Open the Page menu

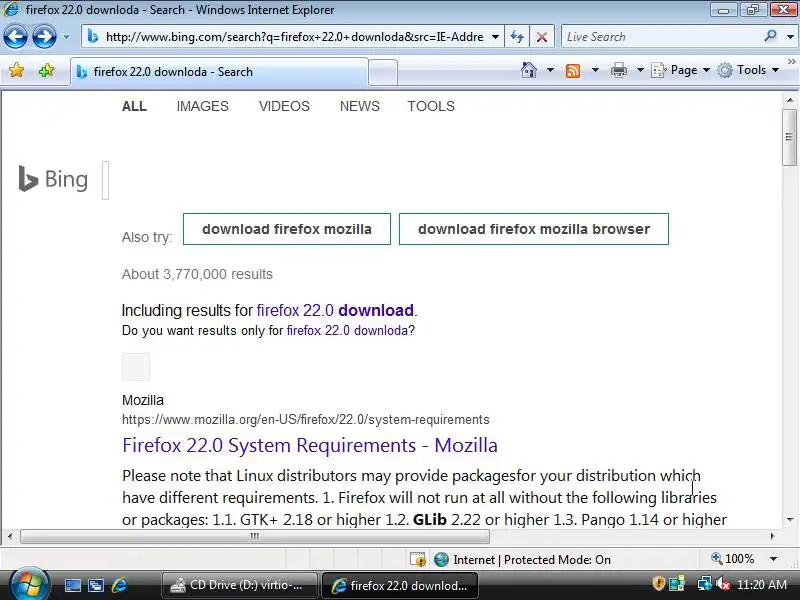tap(681, 70)
